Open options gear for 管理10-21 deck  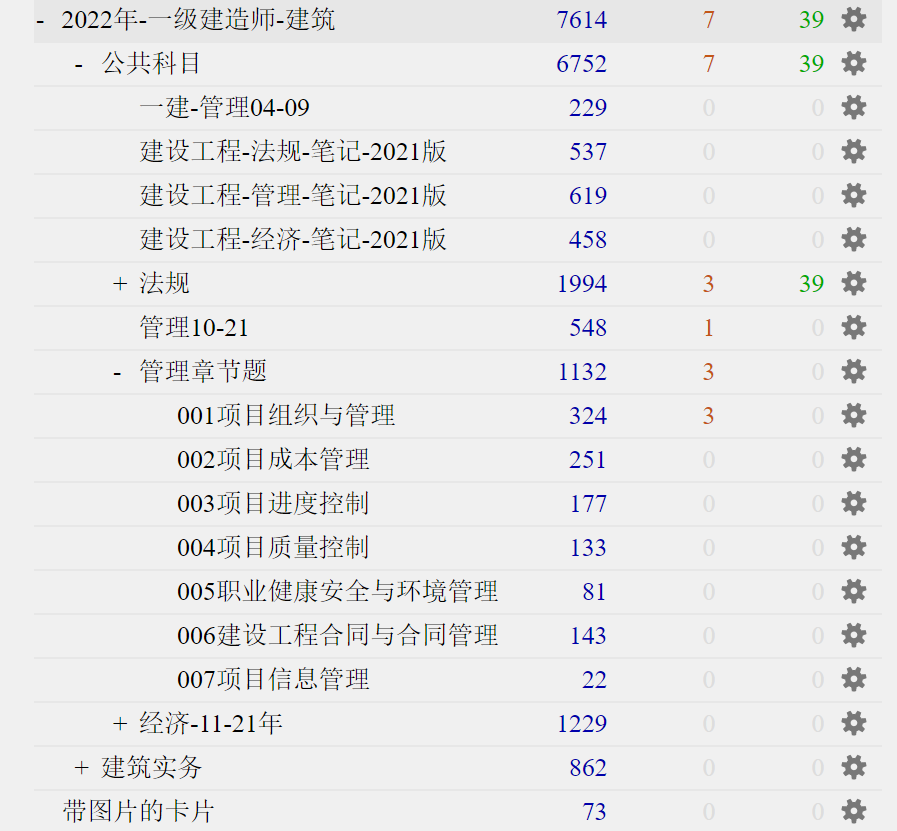click(x=854, y=328)
